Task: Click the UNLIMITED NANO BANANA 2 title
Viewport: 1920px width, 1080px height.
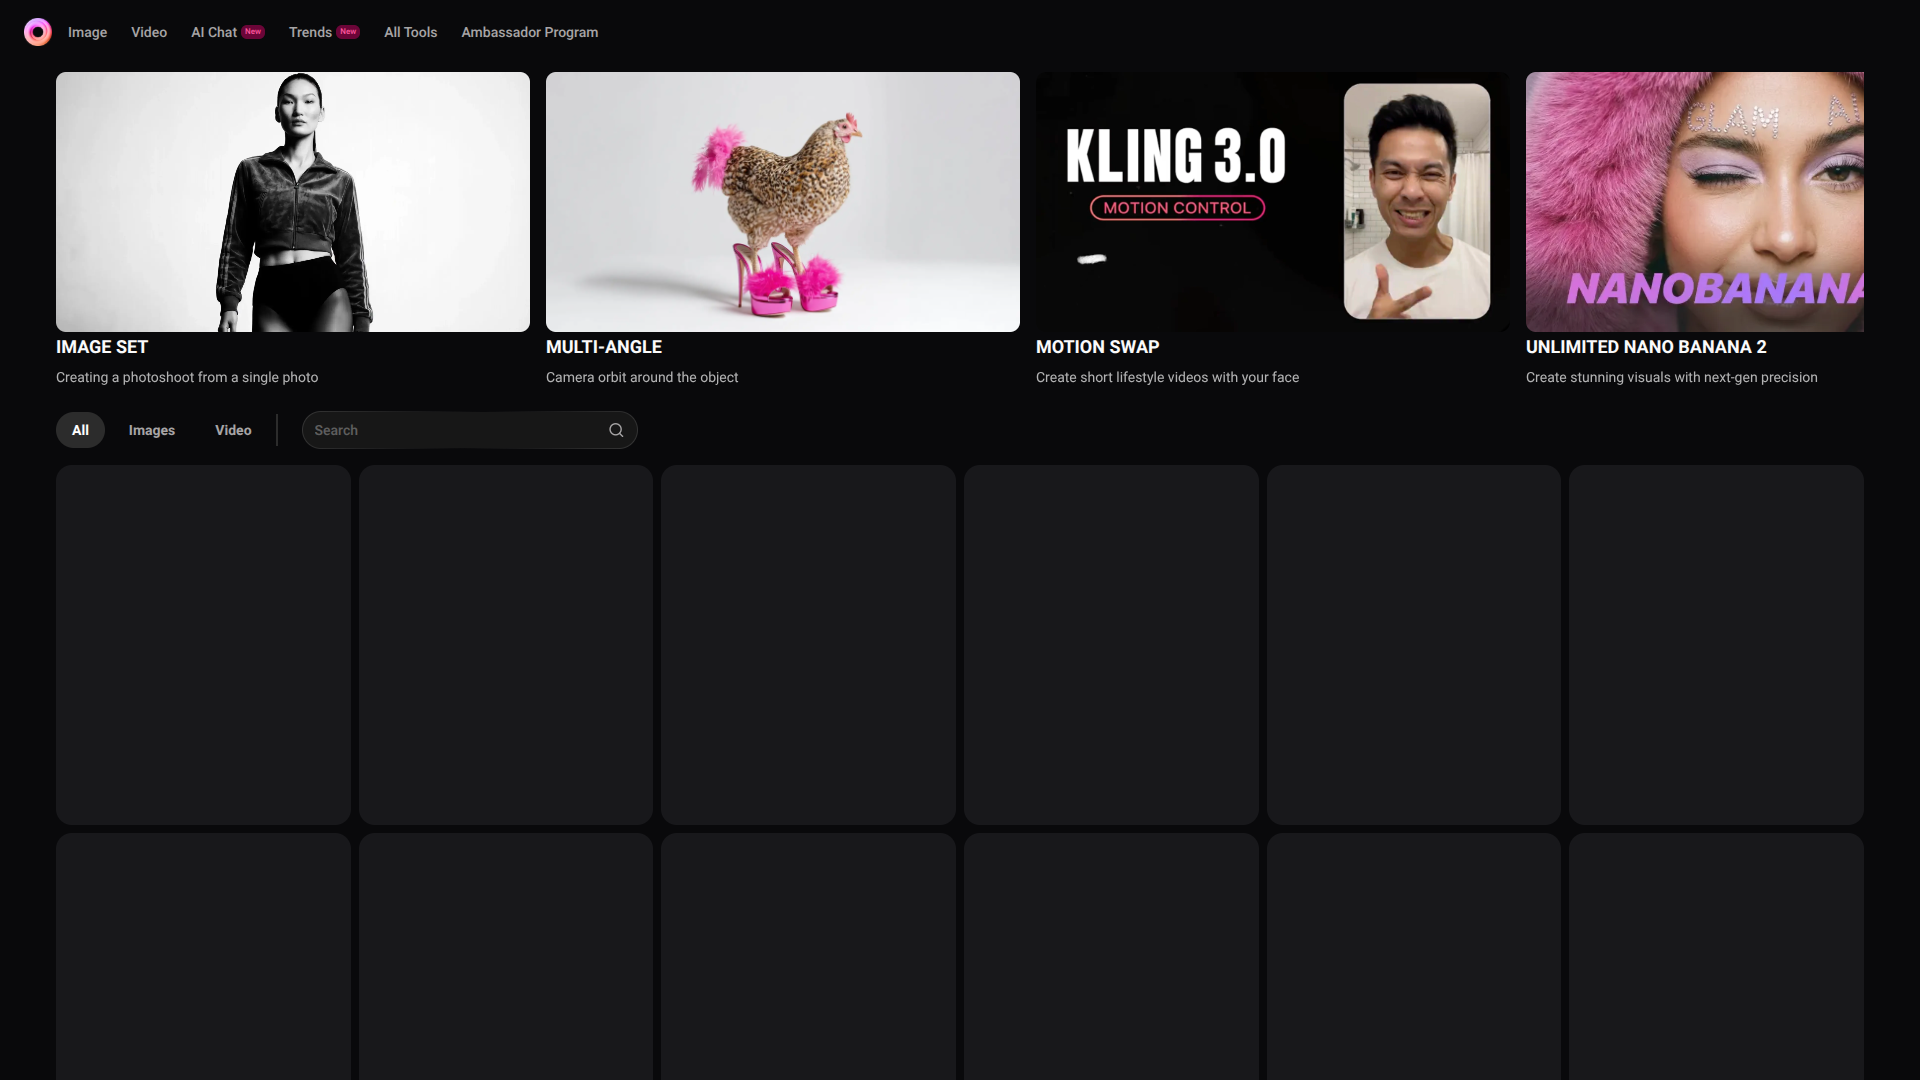Action: [x=1646, y=347]
